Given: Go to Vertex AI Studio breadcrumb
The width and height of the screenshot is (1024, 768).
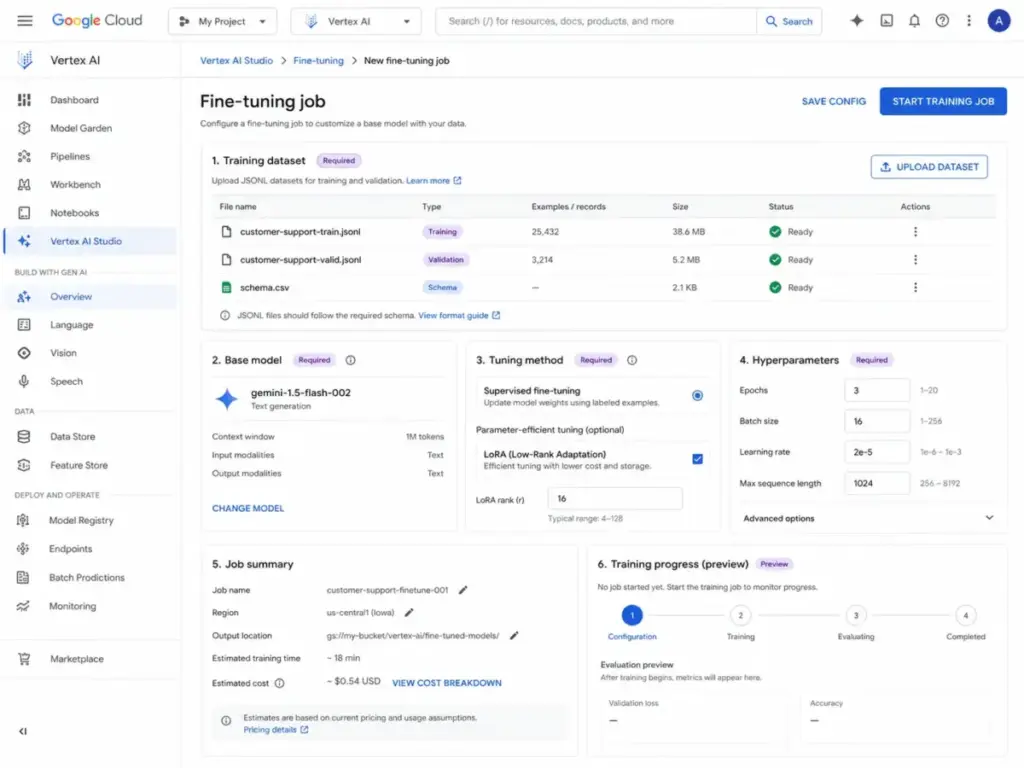Looking at the screenshot, I should point(236,60).
